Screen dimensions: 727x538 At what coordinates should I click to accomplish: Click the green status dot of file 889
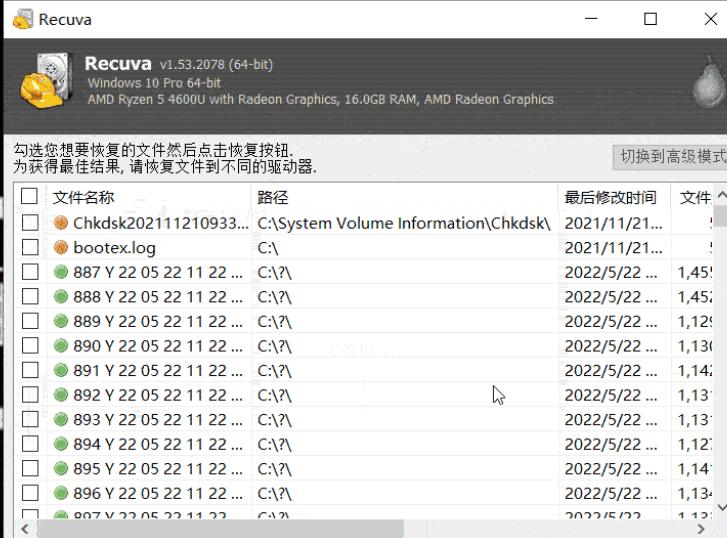[x=61, y=321]
